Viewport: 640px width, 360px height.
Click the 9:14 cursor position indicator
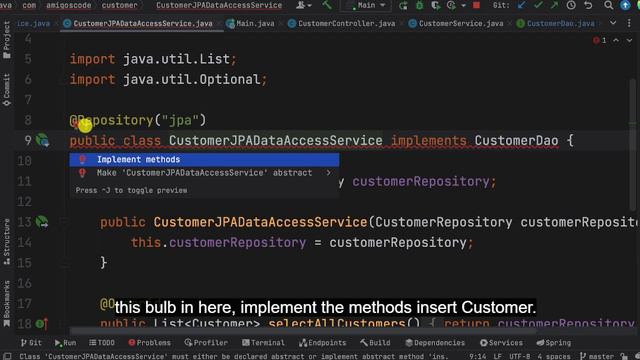pyautogui.click(x=478, y=356)
